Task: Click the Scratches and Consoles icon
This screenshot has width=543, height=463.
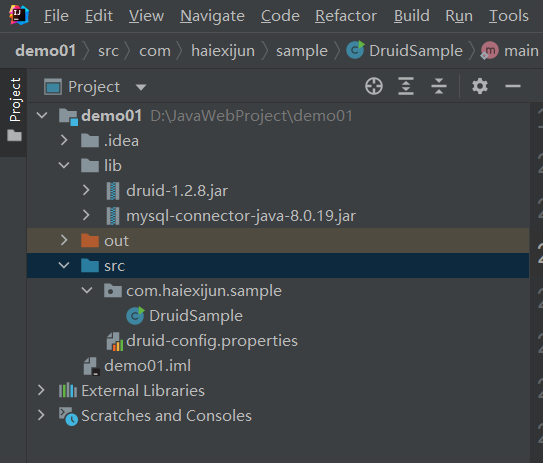Action: [x=68, y=416]
